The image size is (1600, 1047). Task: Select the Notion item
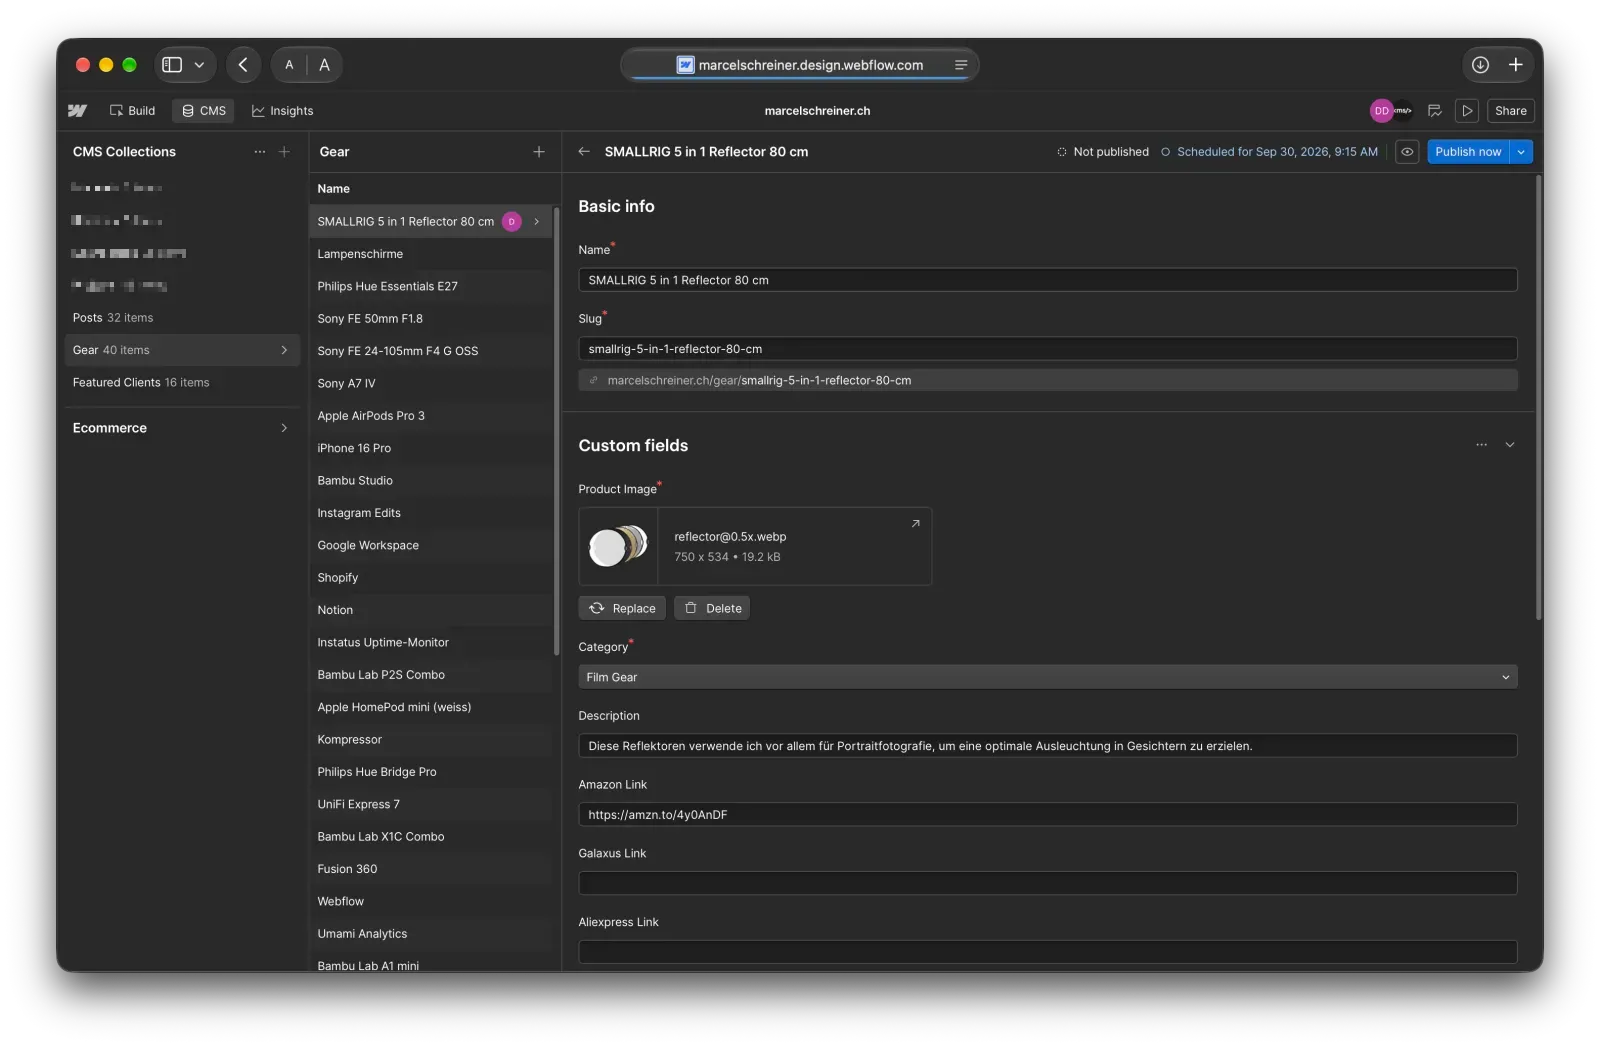(x=431, y=610)
